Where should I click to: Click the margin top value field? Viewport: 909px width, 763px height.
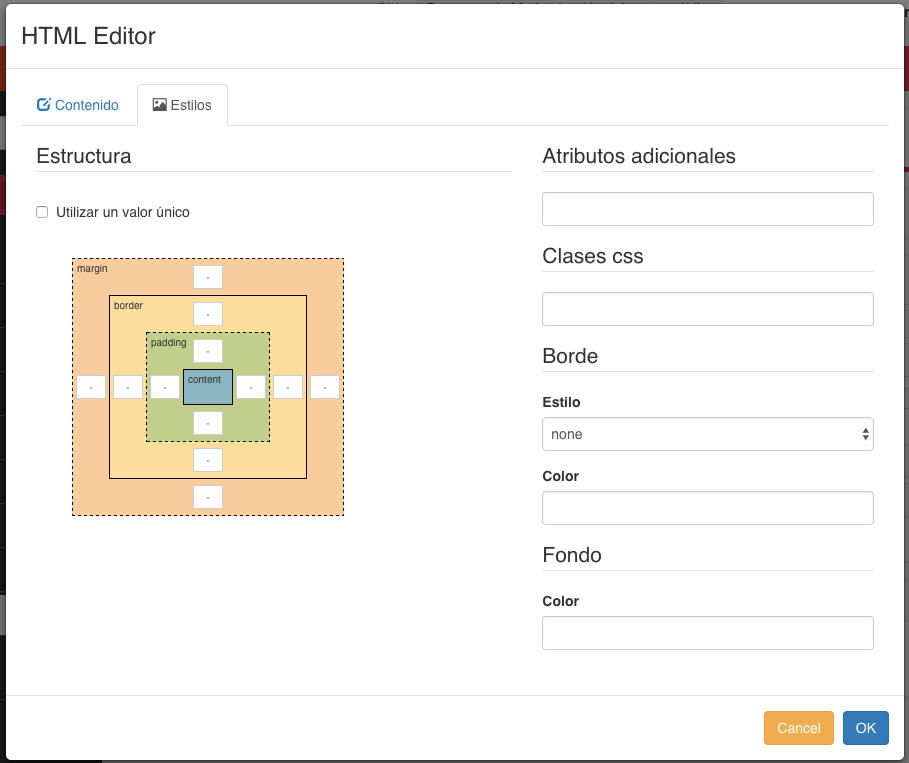[208, 277]
